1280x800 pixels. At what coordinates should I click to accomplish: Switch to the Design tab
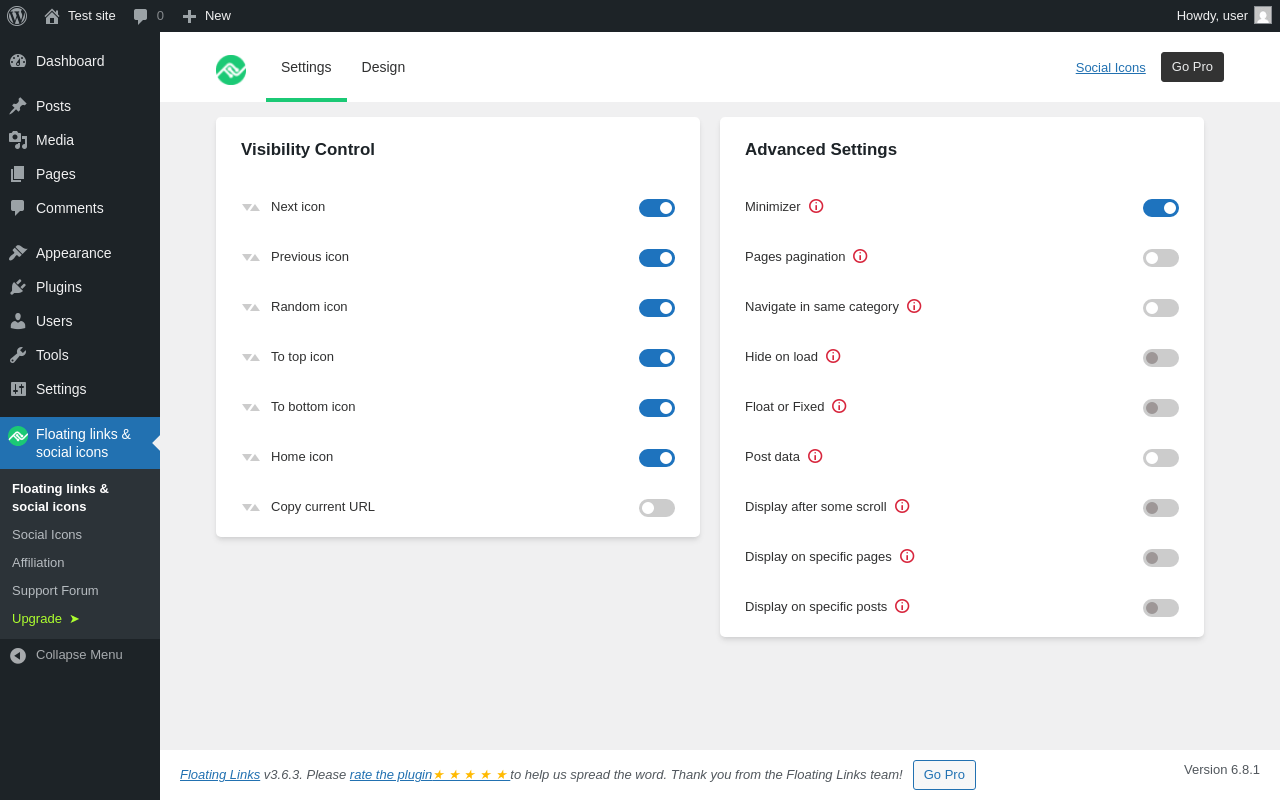tap(383, 67)
